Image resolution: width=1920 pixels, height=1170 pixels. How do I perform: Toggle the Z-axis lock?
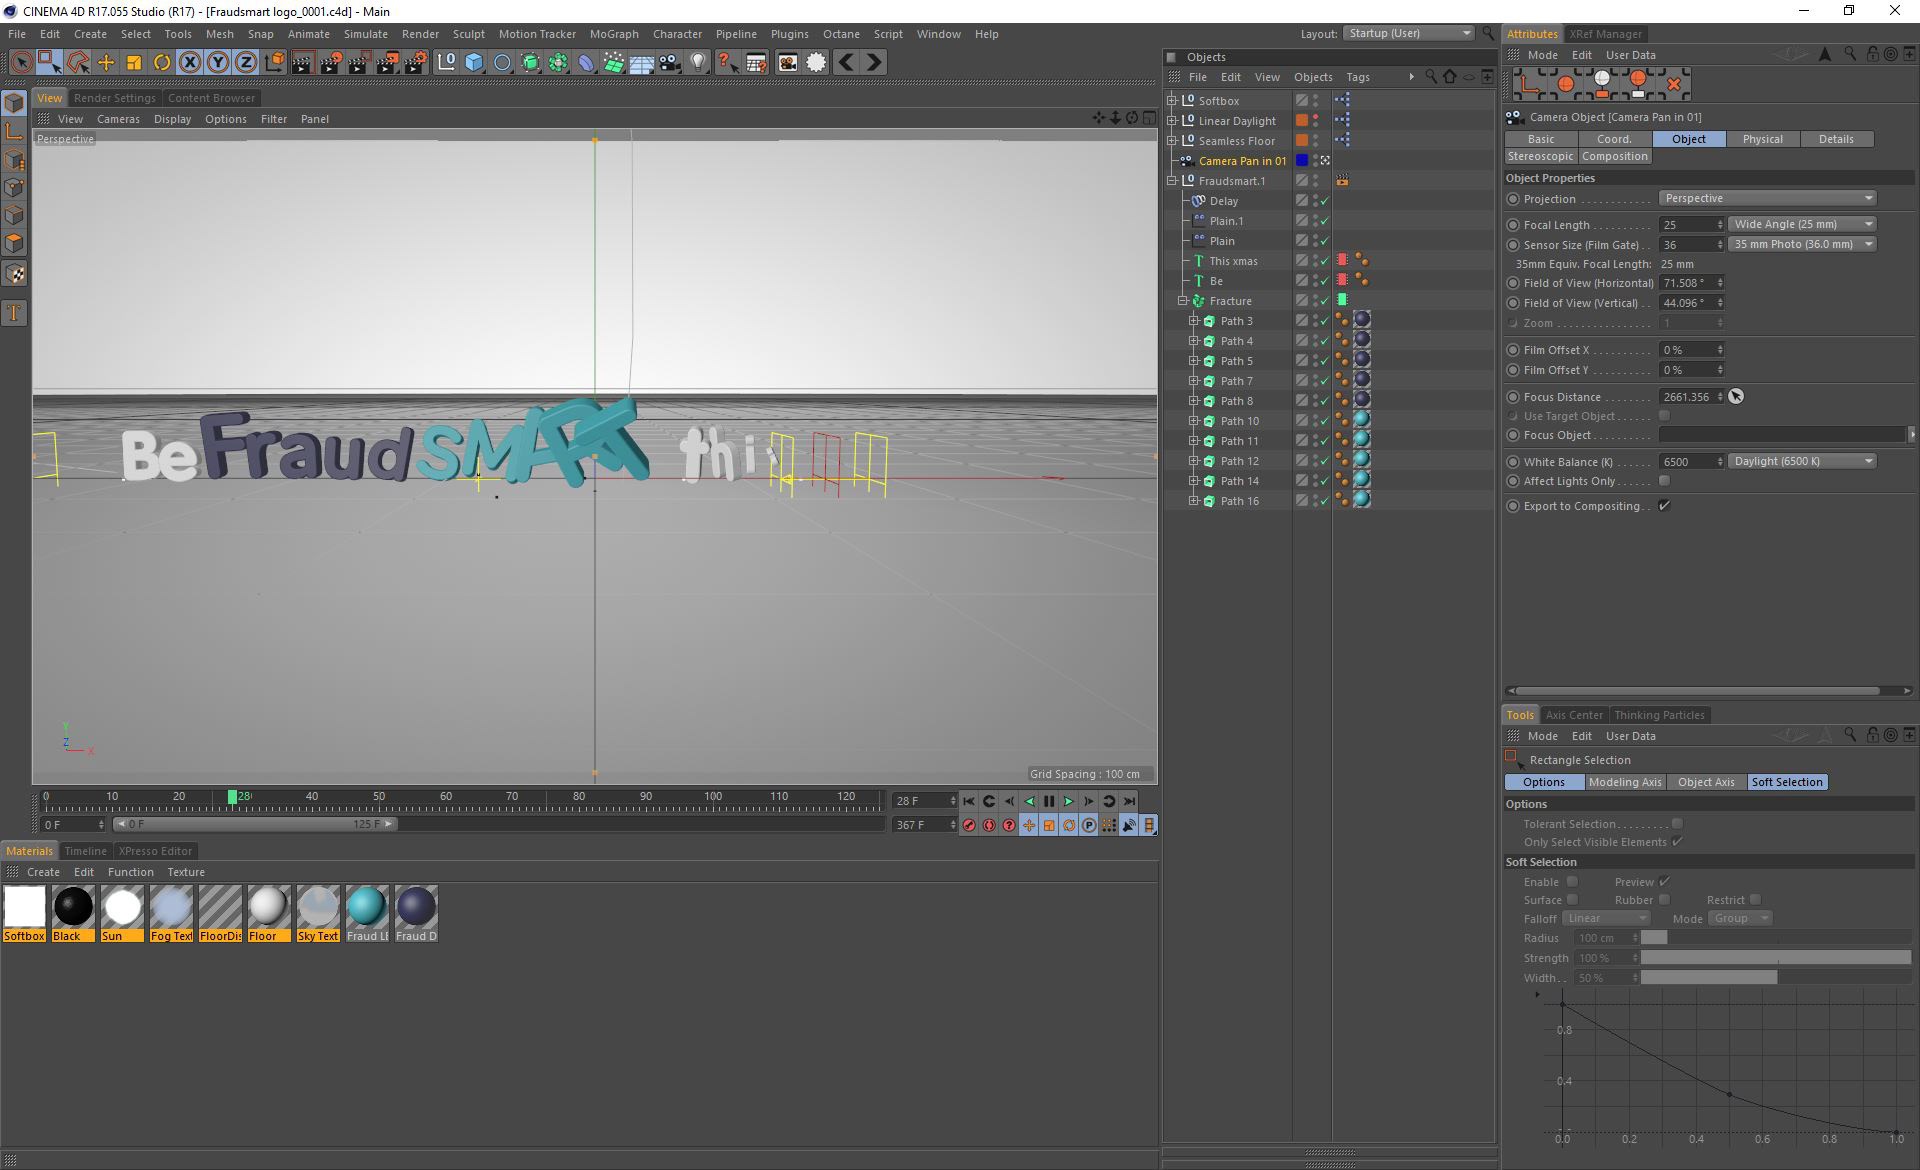pos(246,62)
